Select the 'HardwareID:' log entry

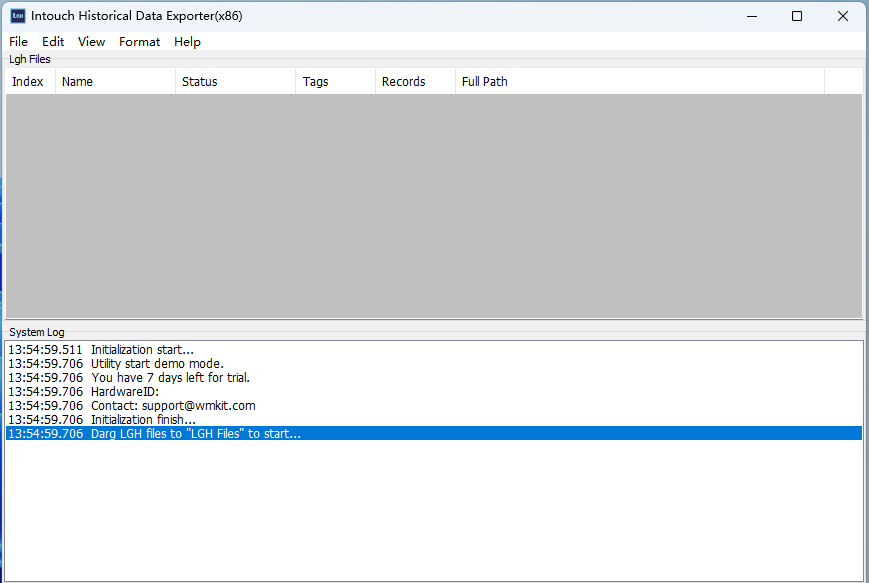(x=434, y=391)
